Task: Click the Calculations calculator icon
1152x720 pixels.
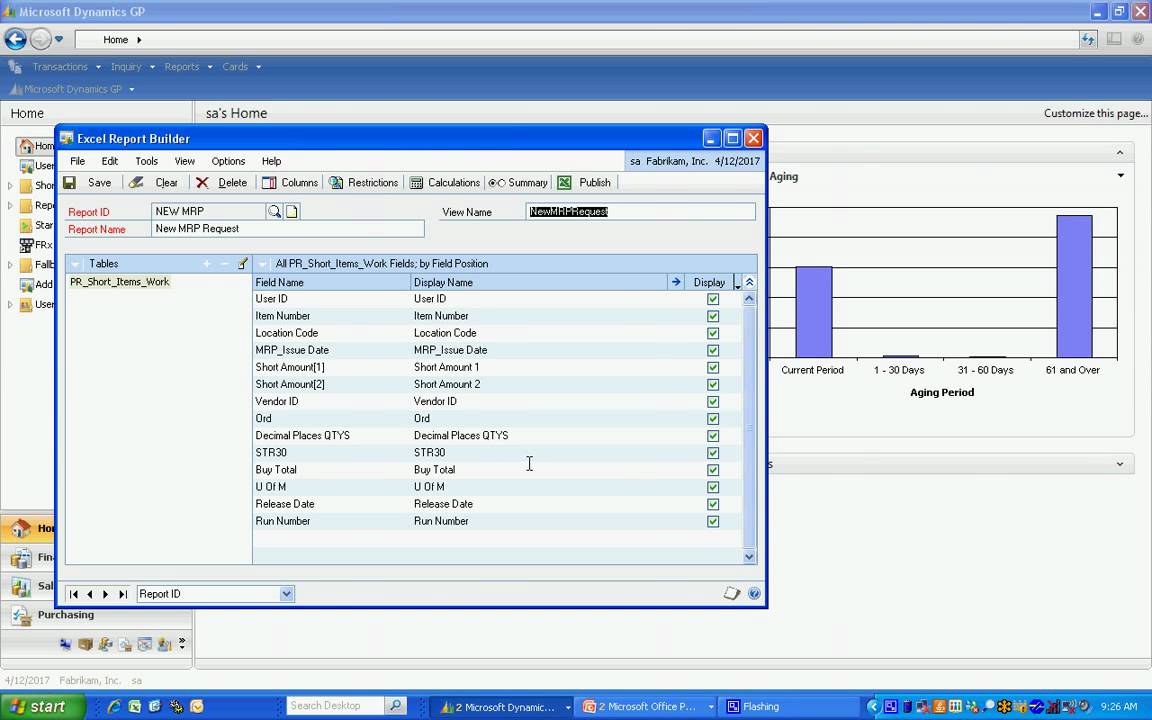Action: point(417,182)
